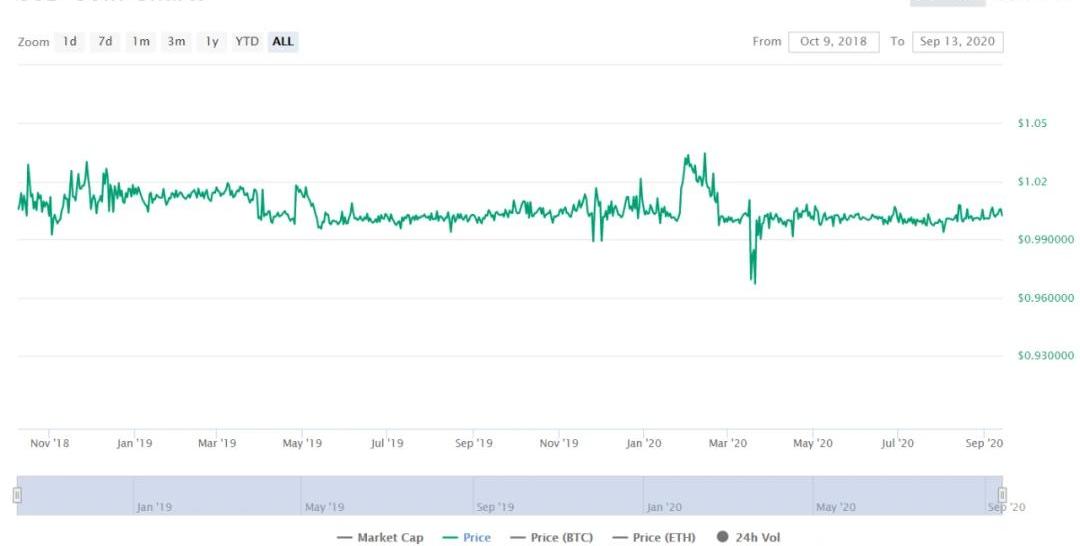The height and width of the screenshot is (546, 1080).
Task: Click the From date field Oct 9, 2018
Action: (x=834, y=42)
